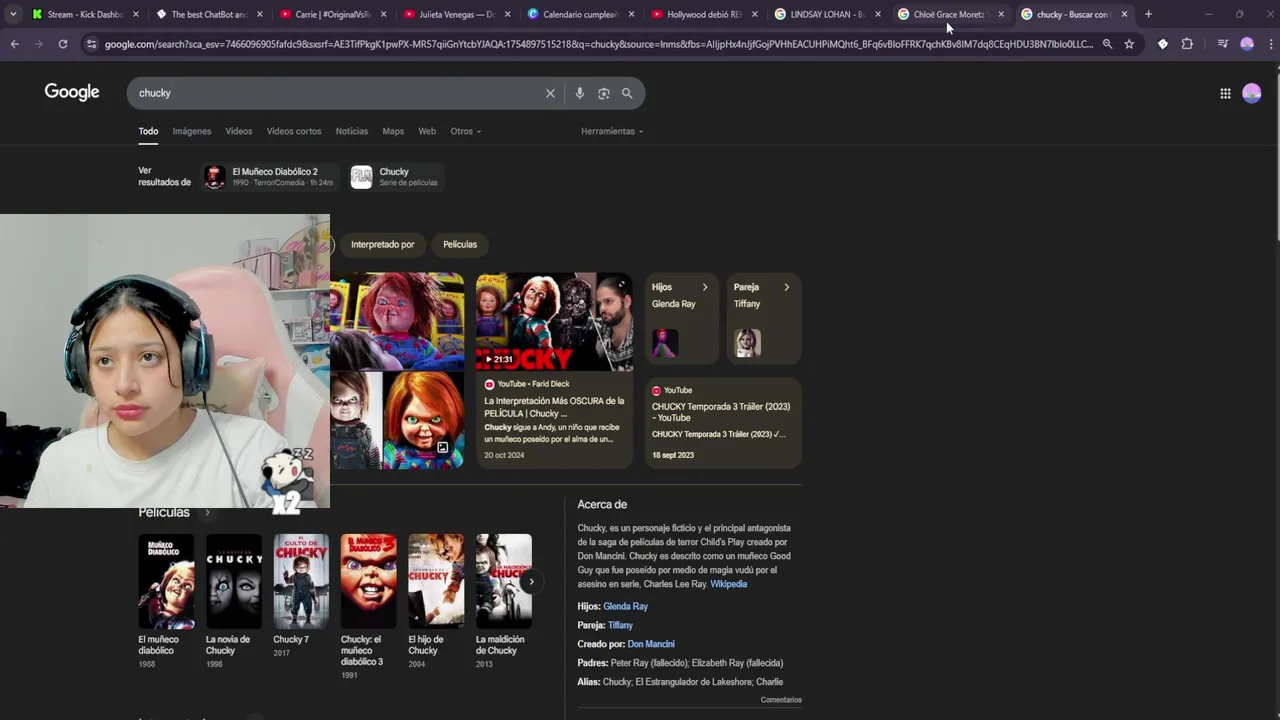Open the Chrome three-dot menu

(1271, 44)
